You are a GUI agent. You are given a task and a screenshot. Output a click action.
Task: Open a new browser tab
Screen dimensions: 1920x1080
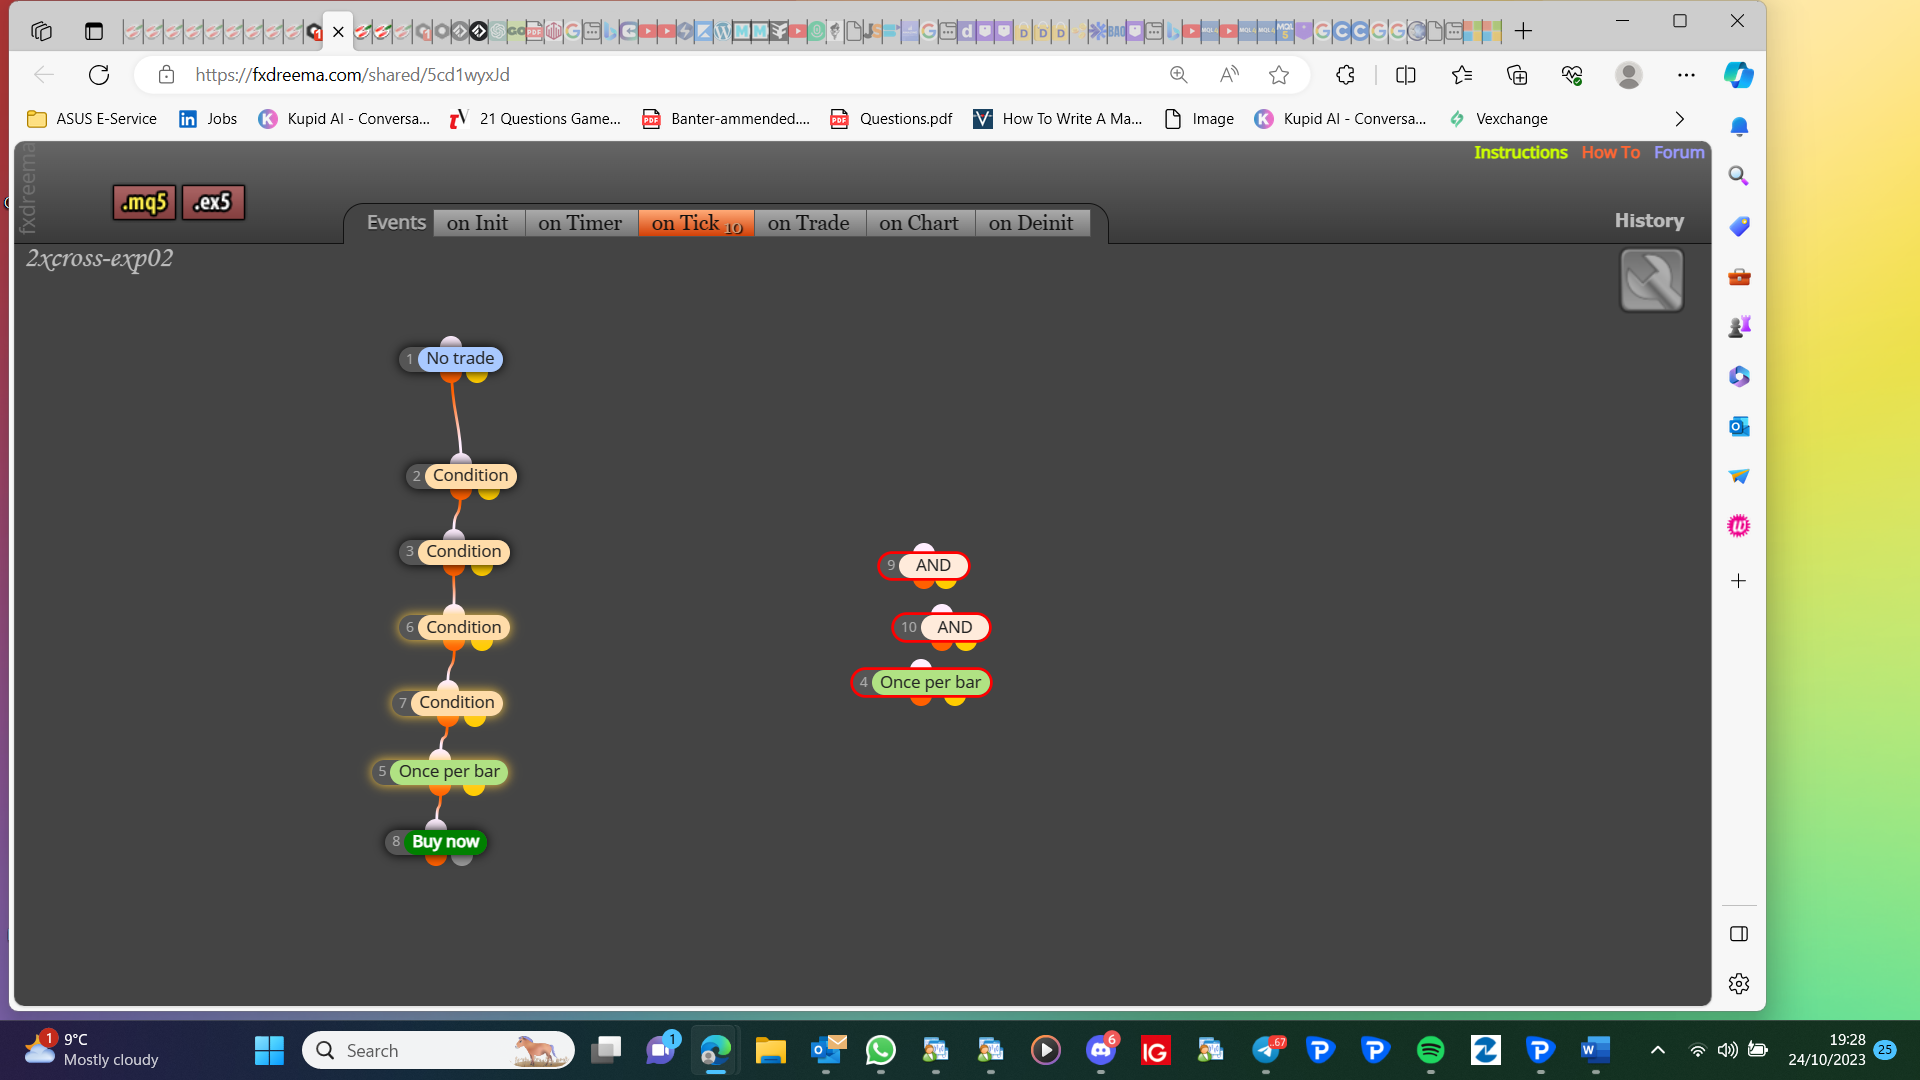coord(1523,31)
